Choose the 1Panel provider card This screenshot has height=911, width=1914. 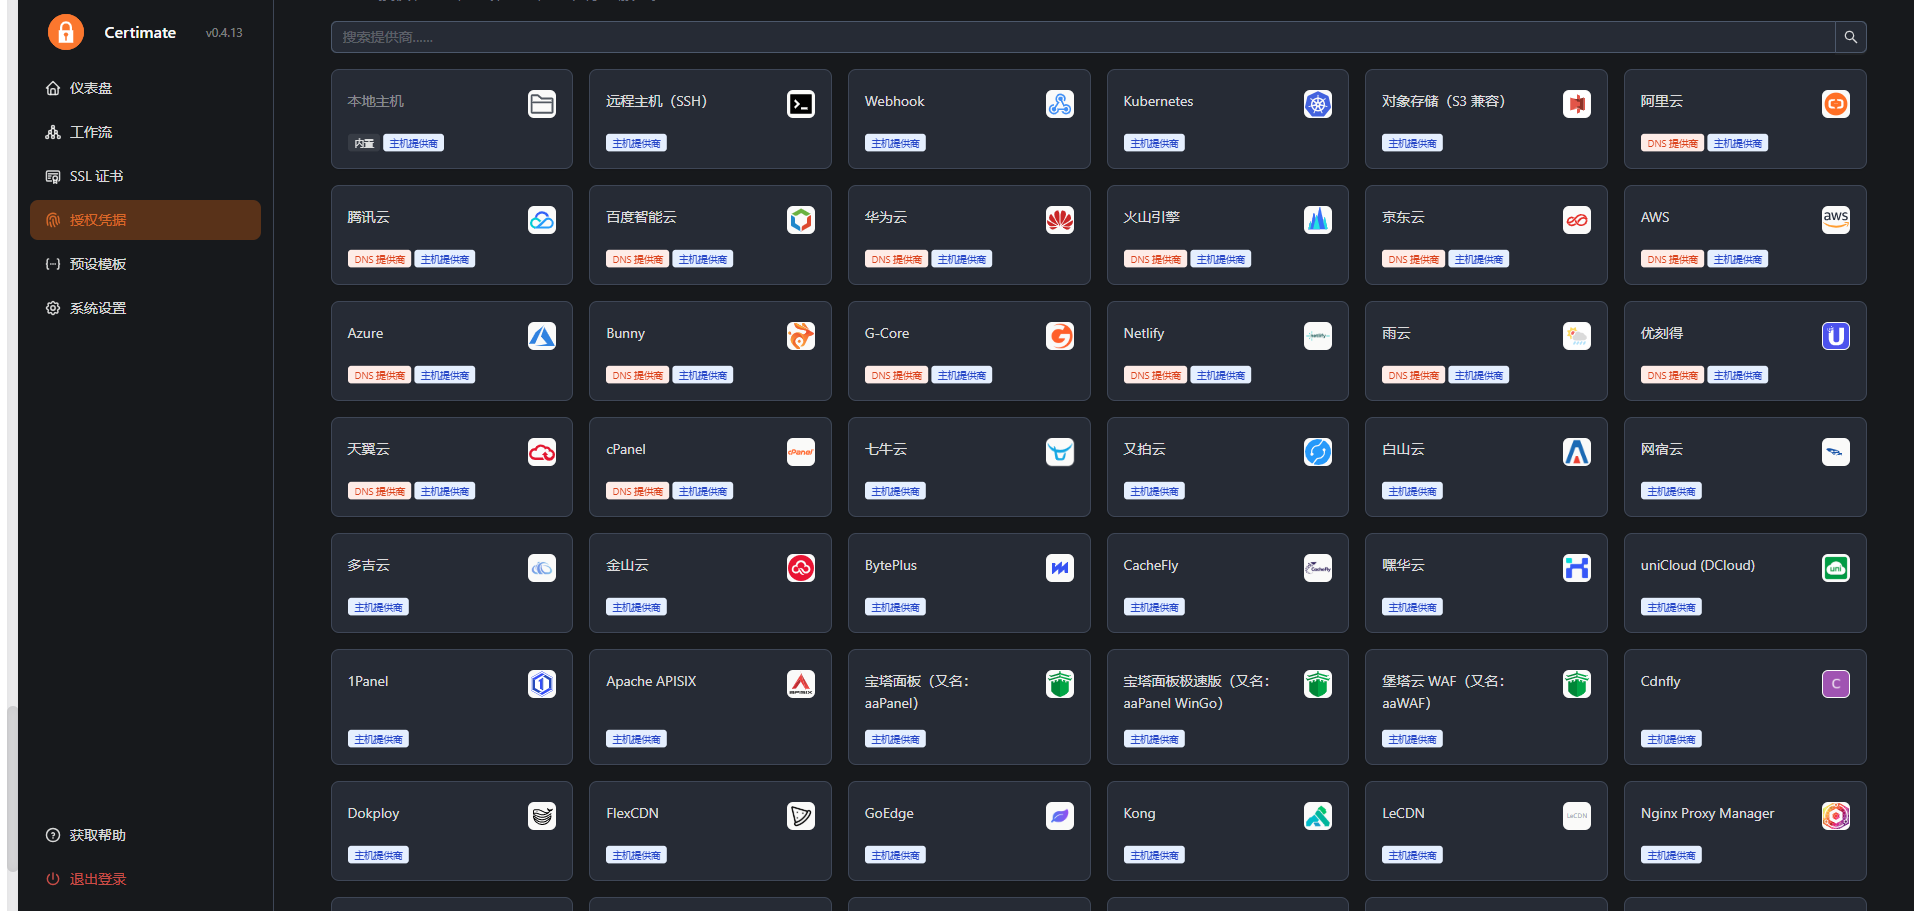pyautogui.click(x=451, y=706)
